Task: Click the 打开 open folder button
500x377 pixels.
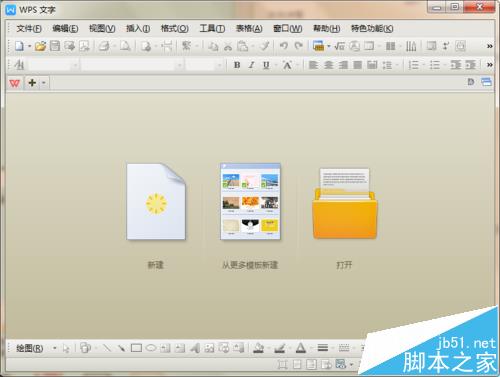Action: (x=344, y=218)
